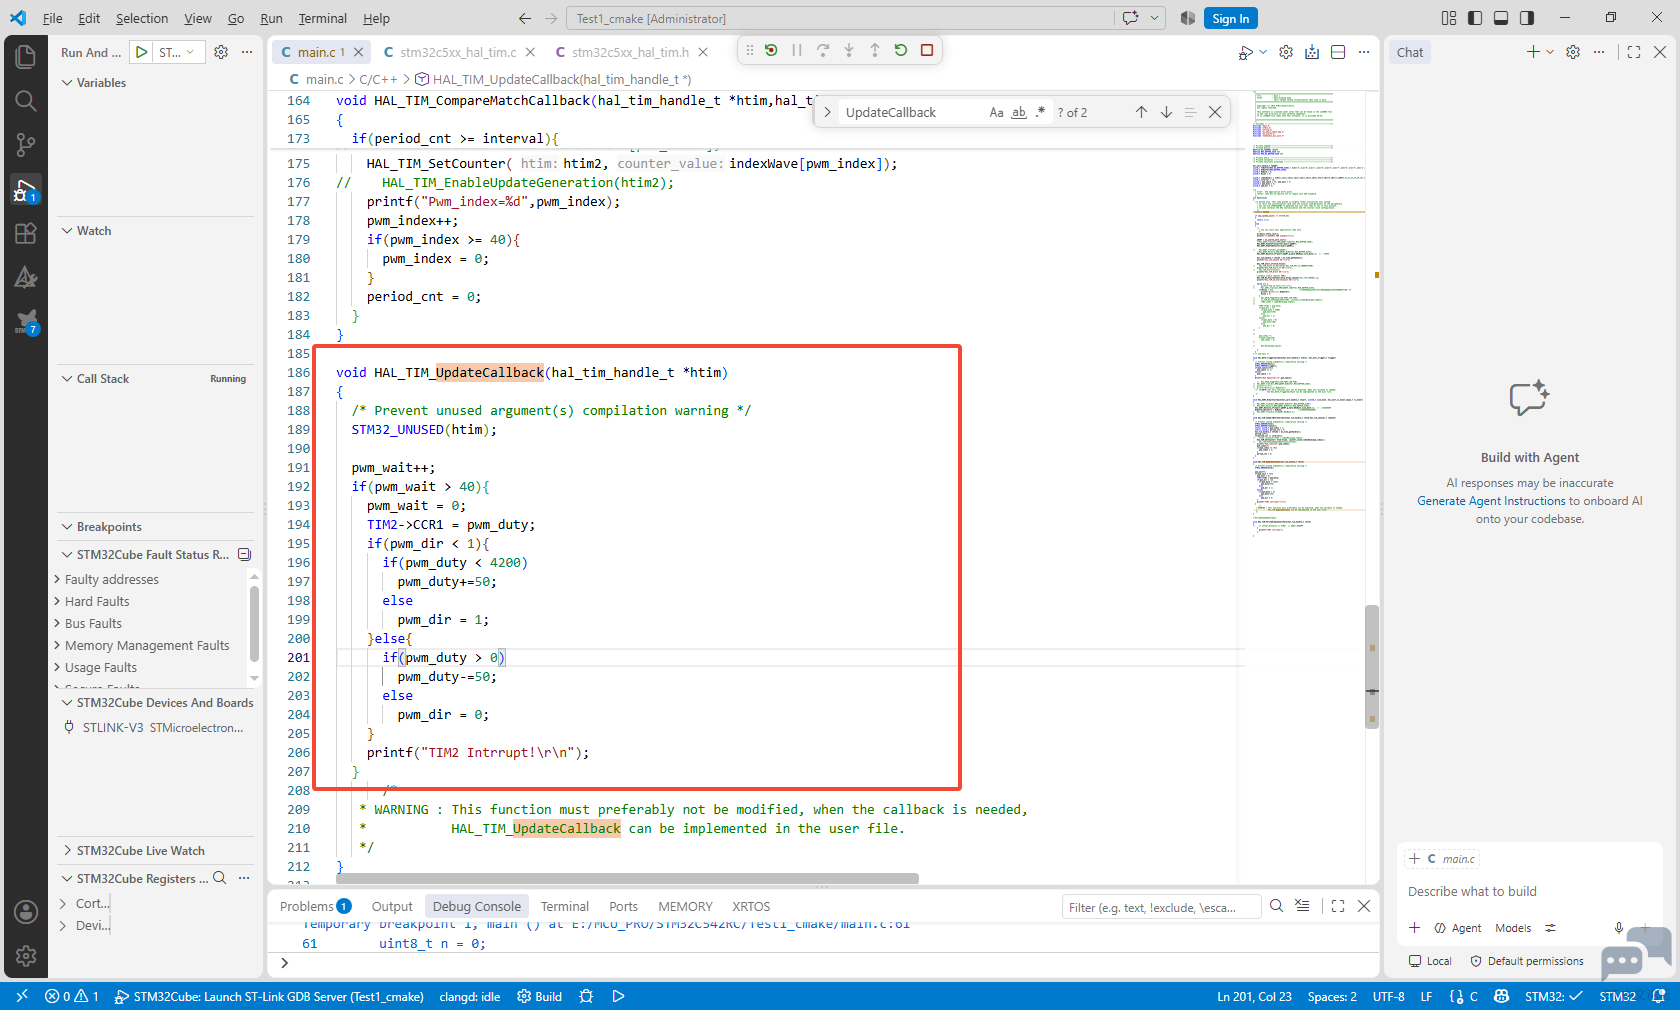Image resolution: width=1680 pixels, height=1010 pixels.
Task: Split the editor to the right
Action: pyautogui.click(x=1338, y=52)
